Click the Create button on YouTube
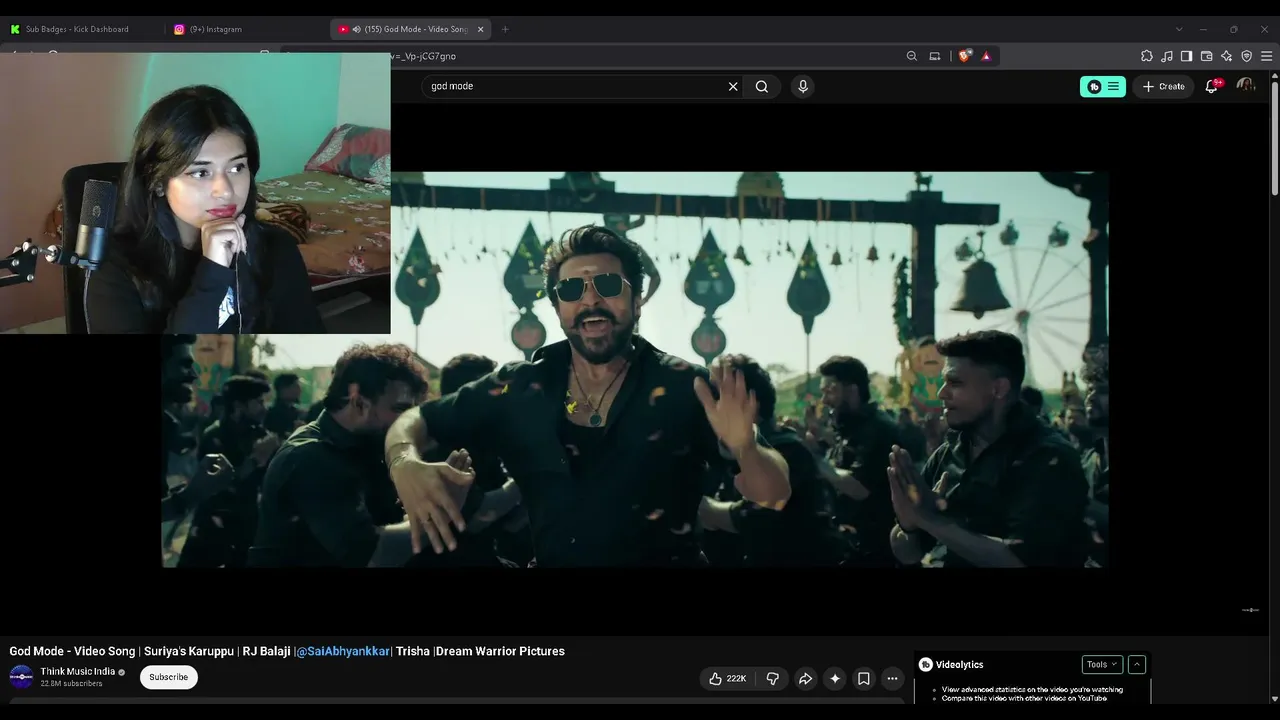The height and width of the screenshot is (720, 1280). [x=1164, y=87]
